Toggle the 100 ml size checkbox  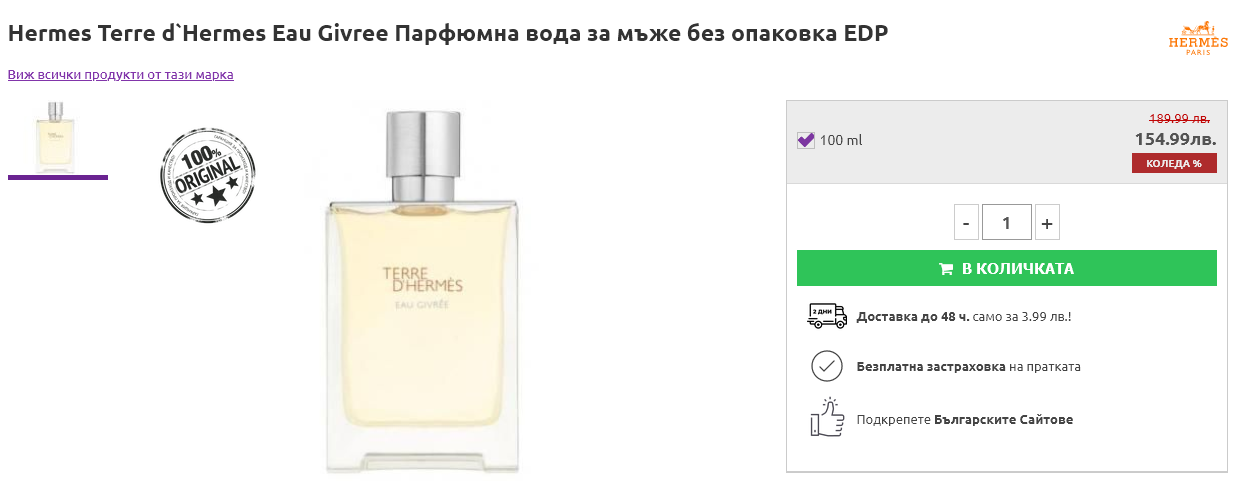[x=806, y=140]
